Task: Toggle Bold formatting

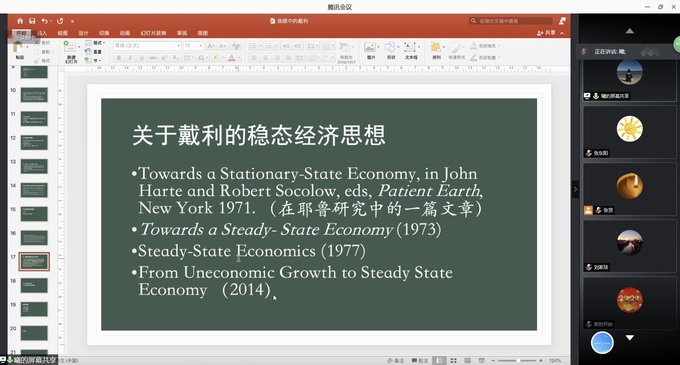Action: 119,58
